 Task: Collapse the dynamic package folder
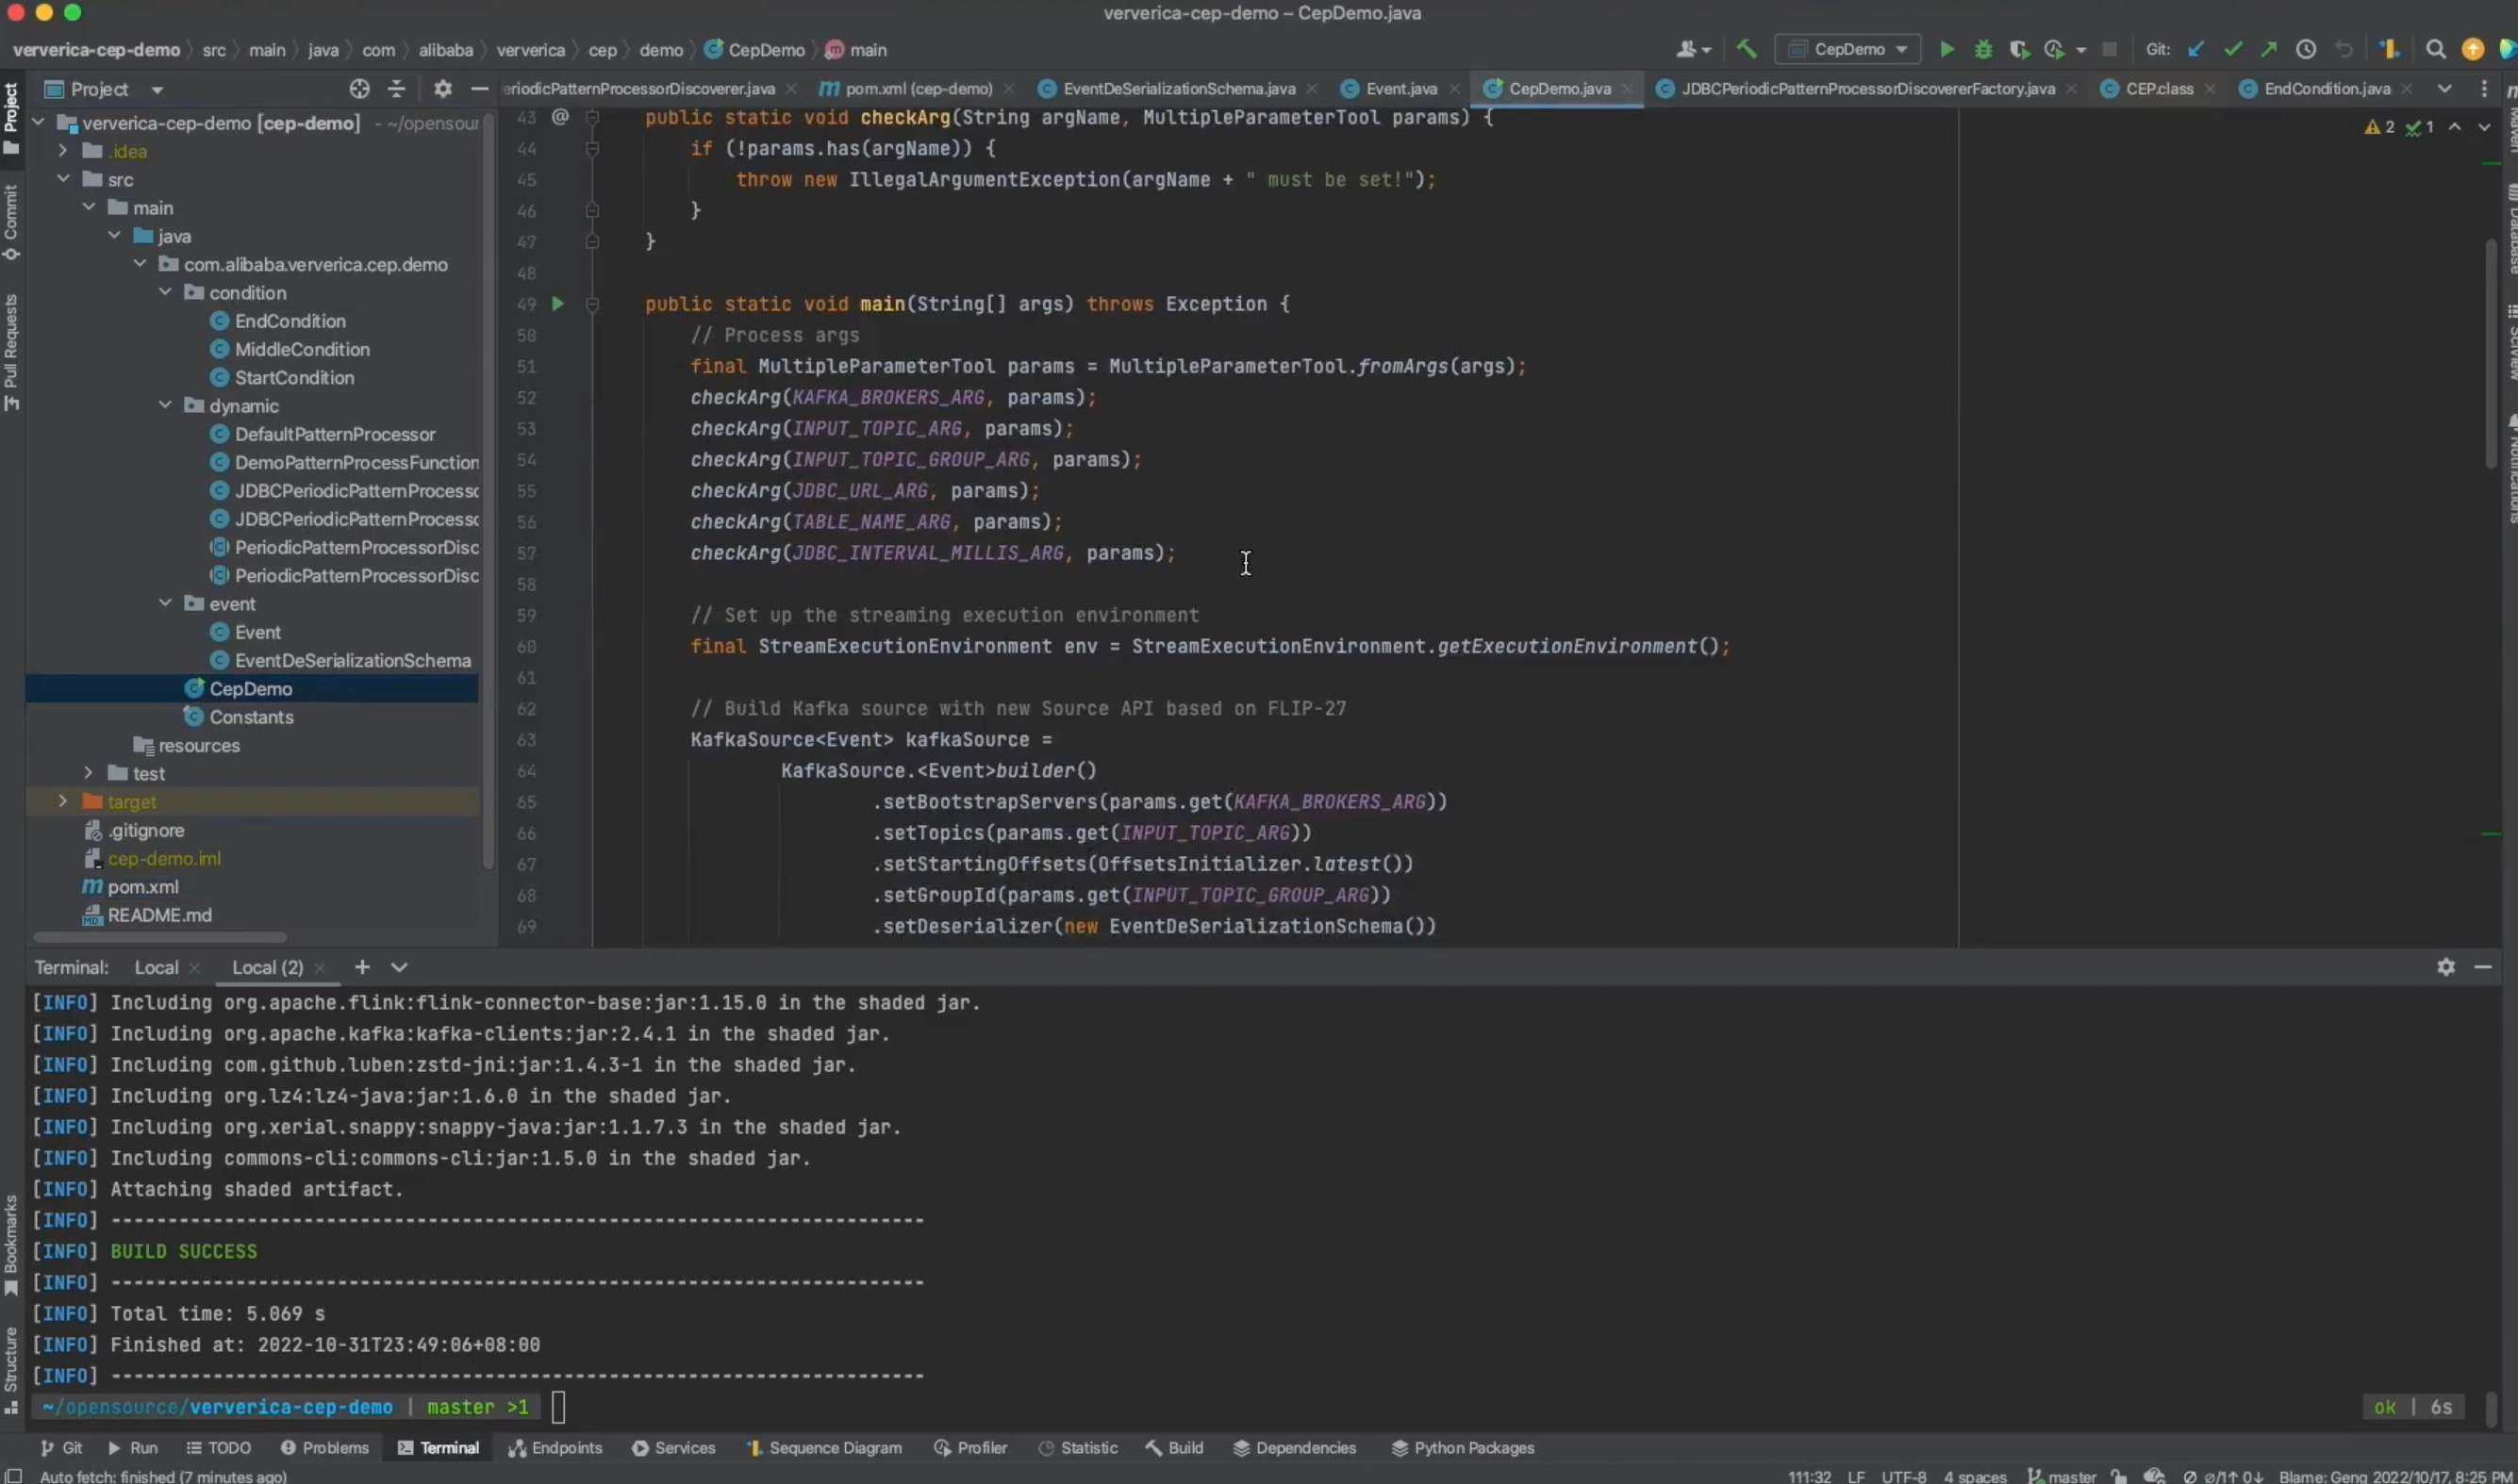165,406
